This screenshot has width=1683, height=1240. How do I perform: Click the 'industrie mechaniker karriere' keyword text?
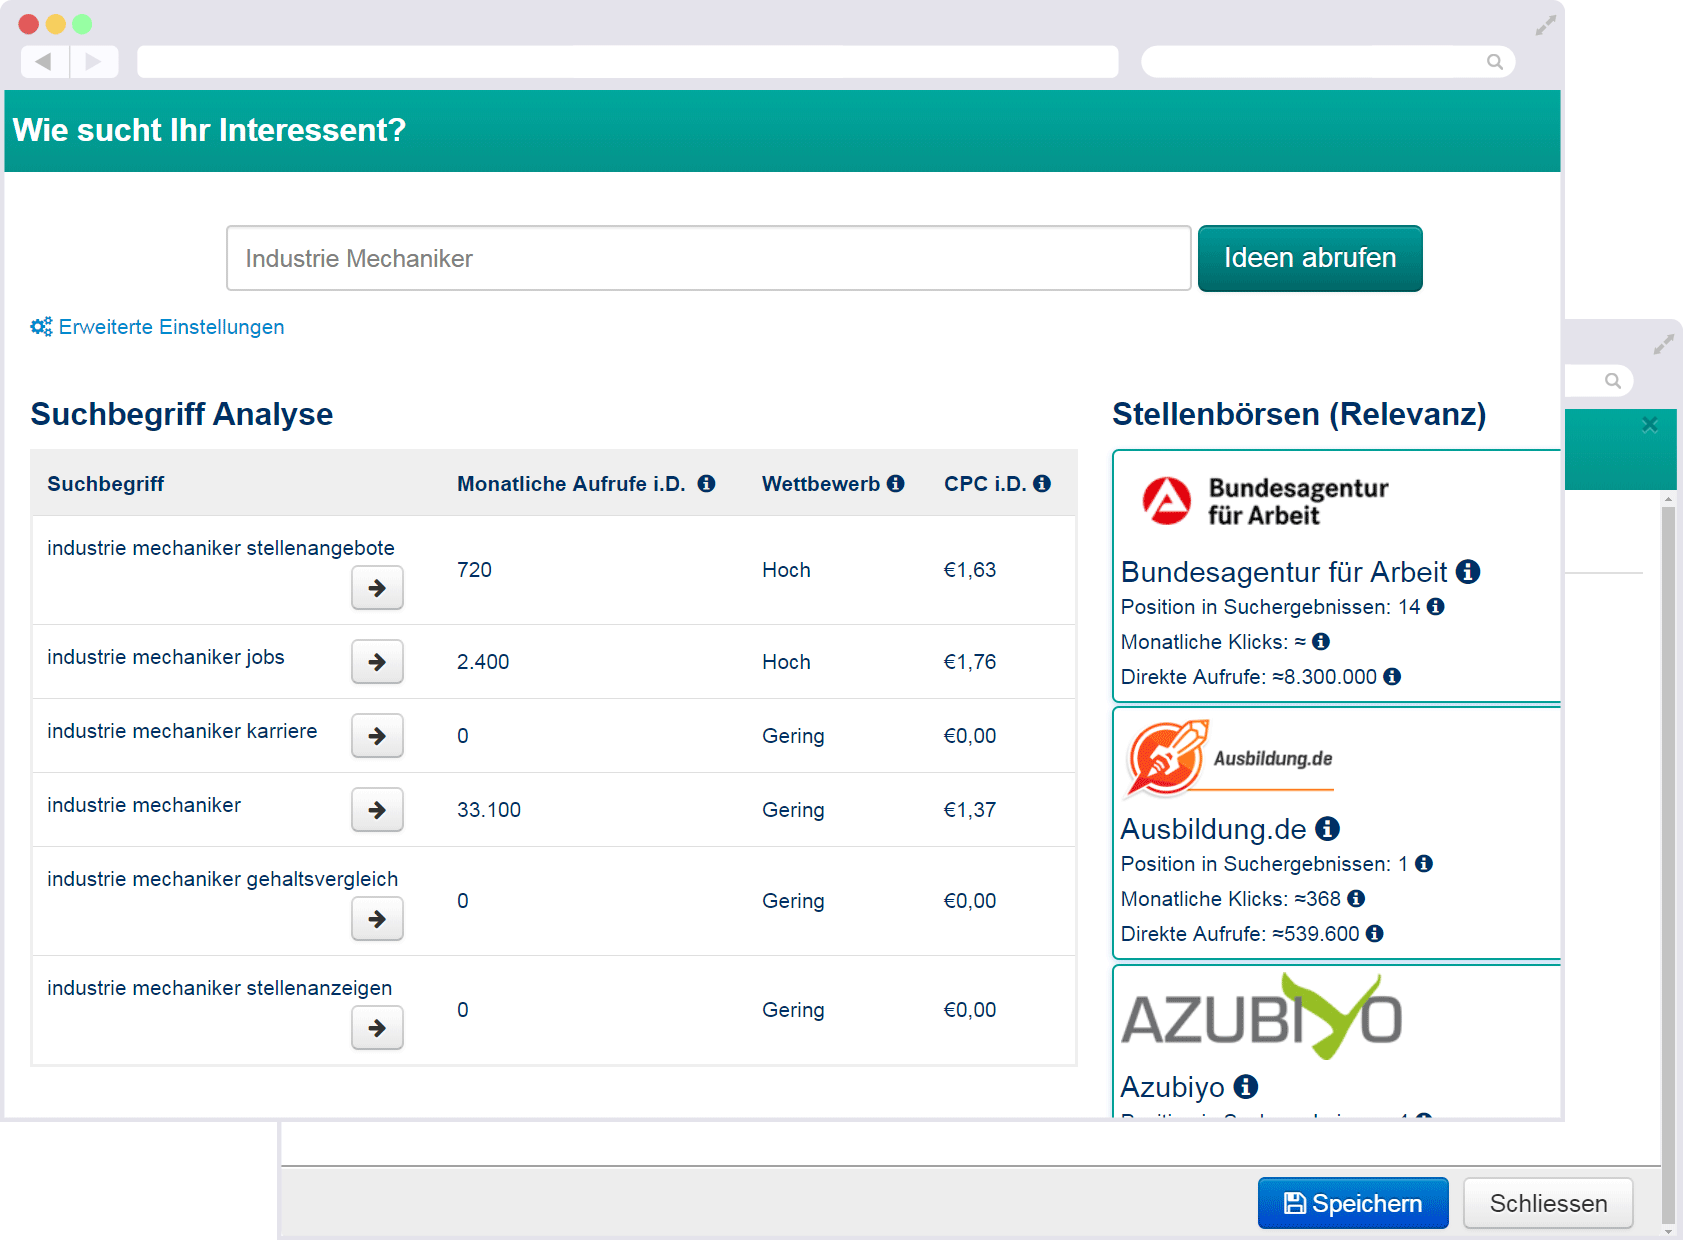coord(182,731)
